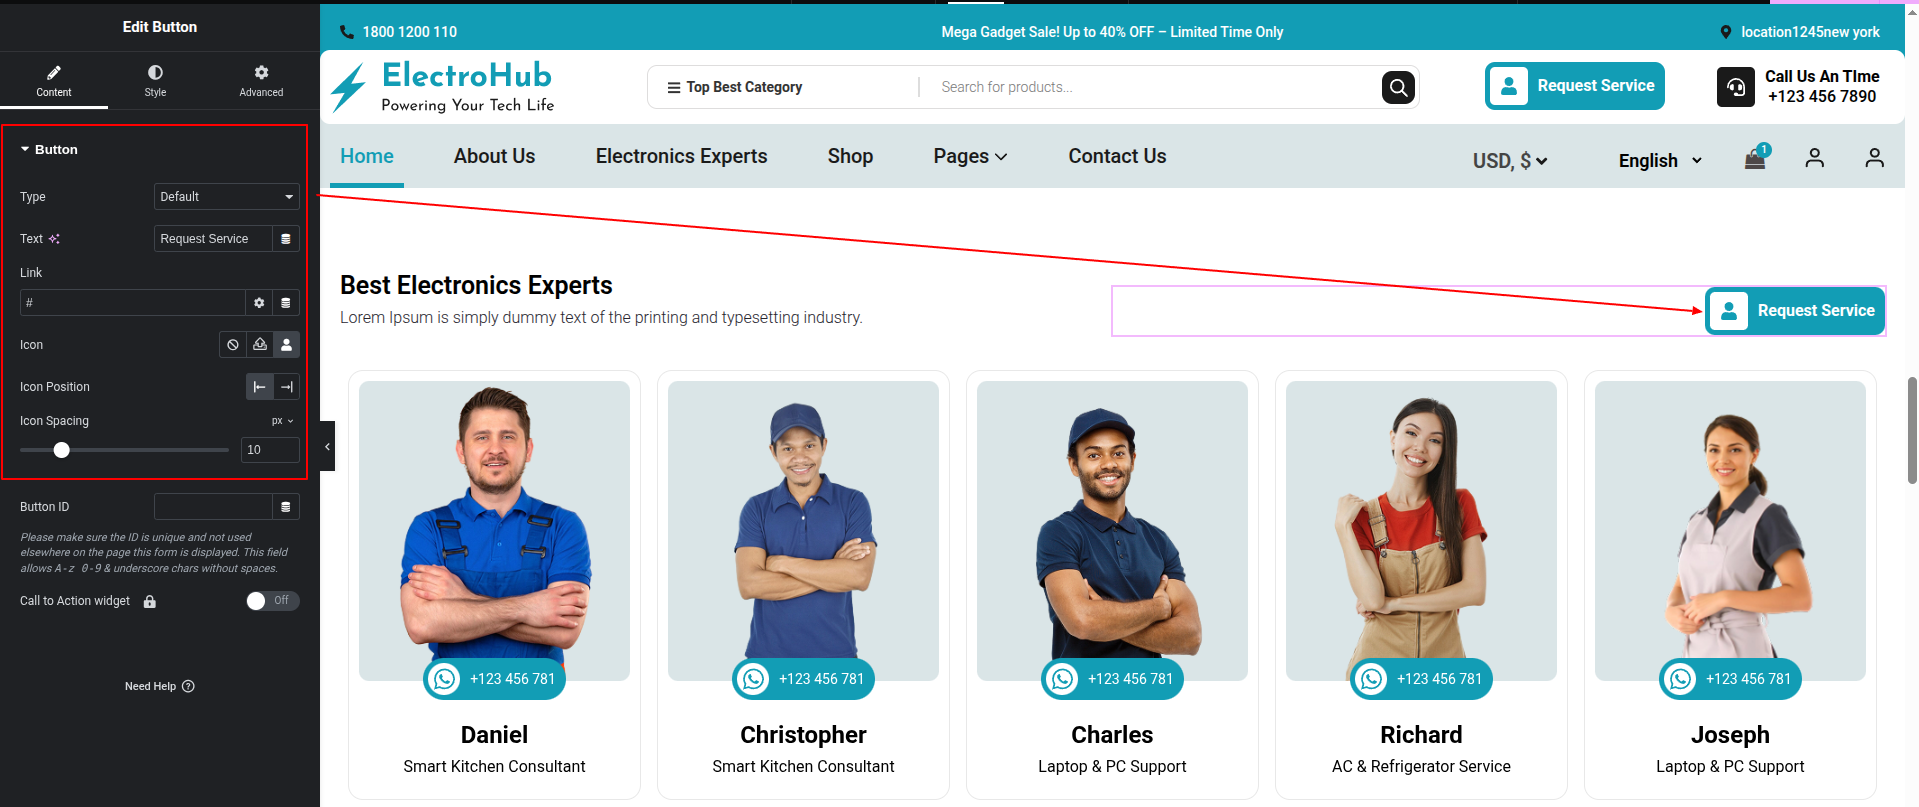The height and width of the screenshot is (807, 1919).
Task: Choose the 'None' icon option
Action: click(x=233, y=345)
